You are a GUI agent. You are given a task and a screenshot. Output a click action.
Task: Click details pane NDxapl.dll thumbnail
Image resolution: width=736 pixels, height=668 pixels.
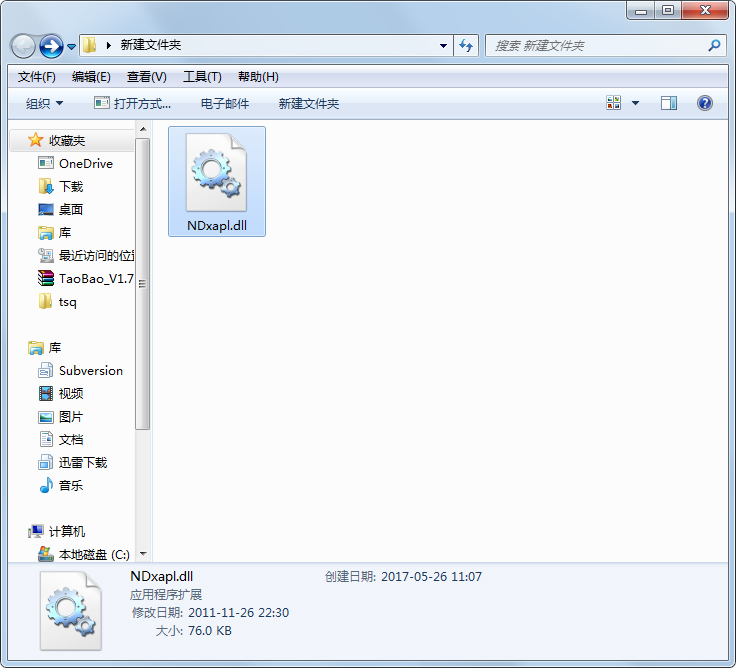(x=71, y=611)
